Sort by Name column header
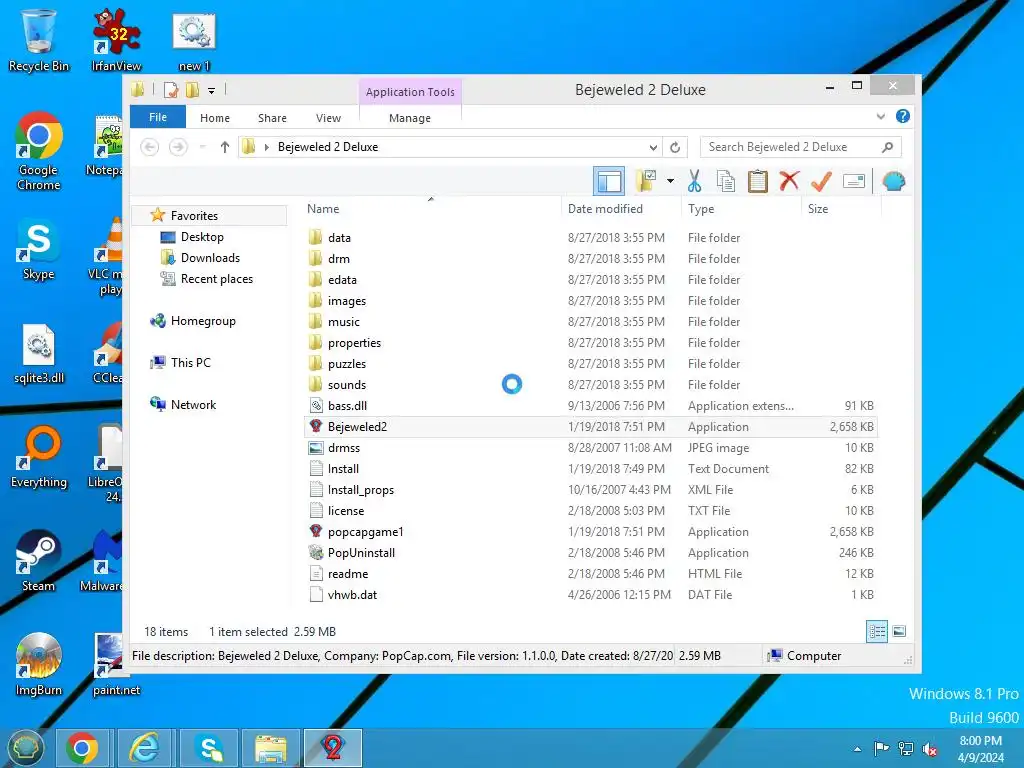 coord(323,209)
